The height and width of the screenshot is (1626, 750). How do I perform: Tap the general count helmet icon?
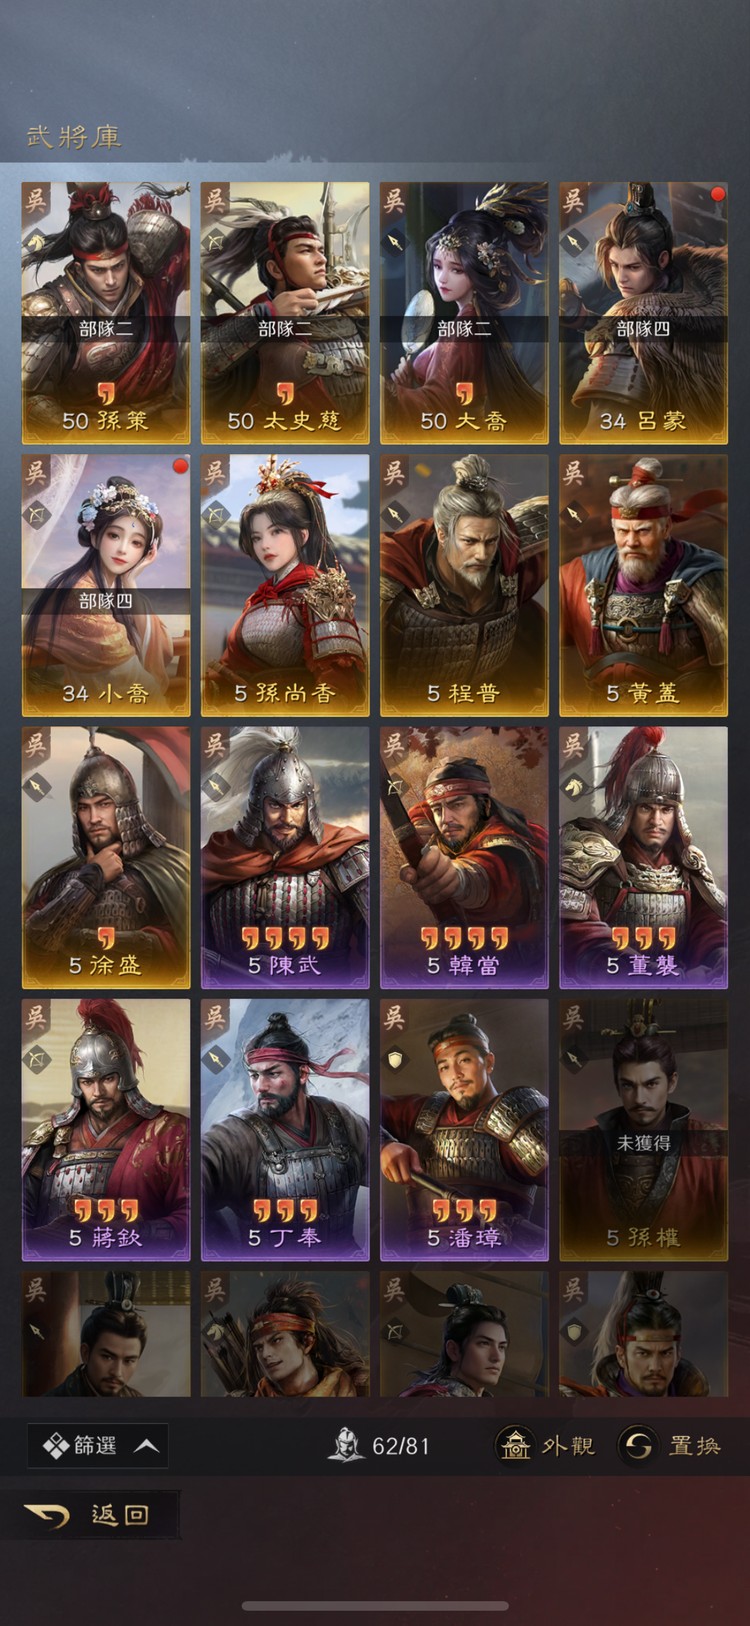click(x=347, y=1445)
